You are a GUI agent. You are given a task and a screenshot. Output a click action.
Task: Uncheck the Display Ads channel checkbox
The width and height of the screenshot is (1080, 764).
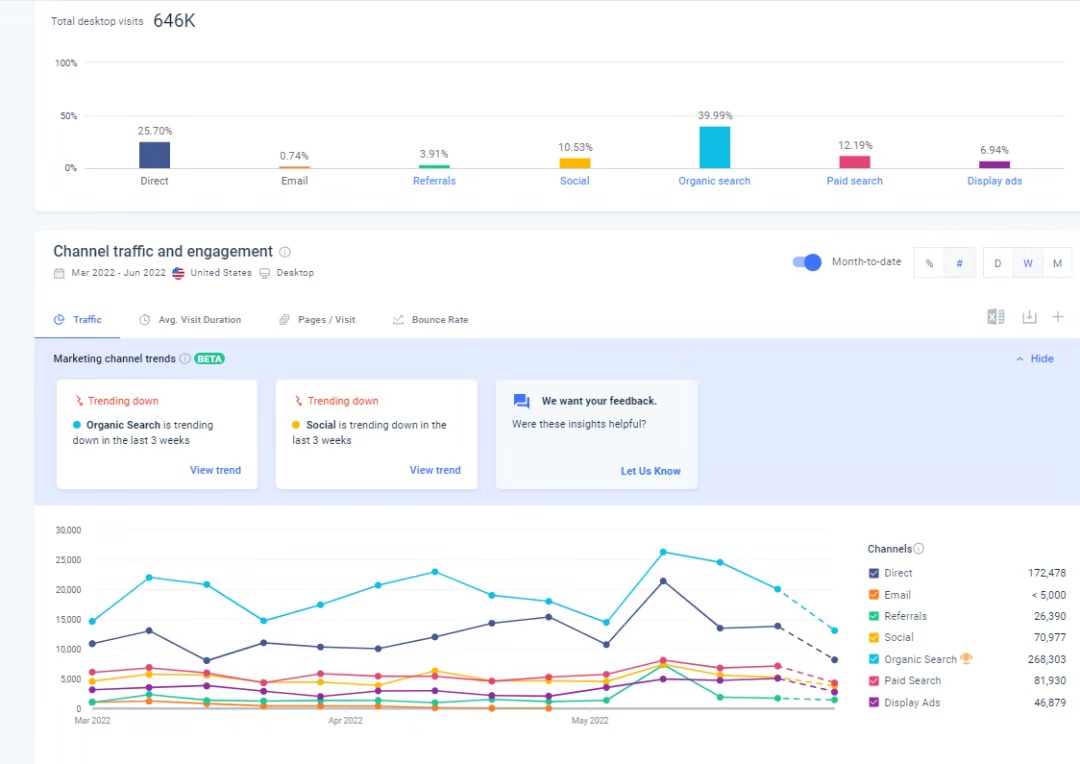[x=874, y=703]
